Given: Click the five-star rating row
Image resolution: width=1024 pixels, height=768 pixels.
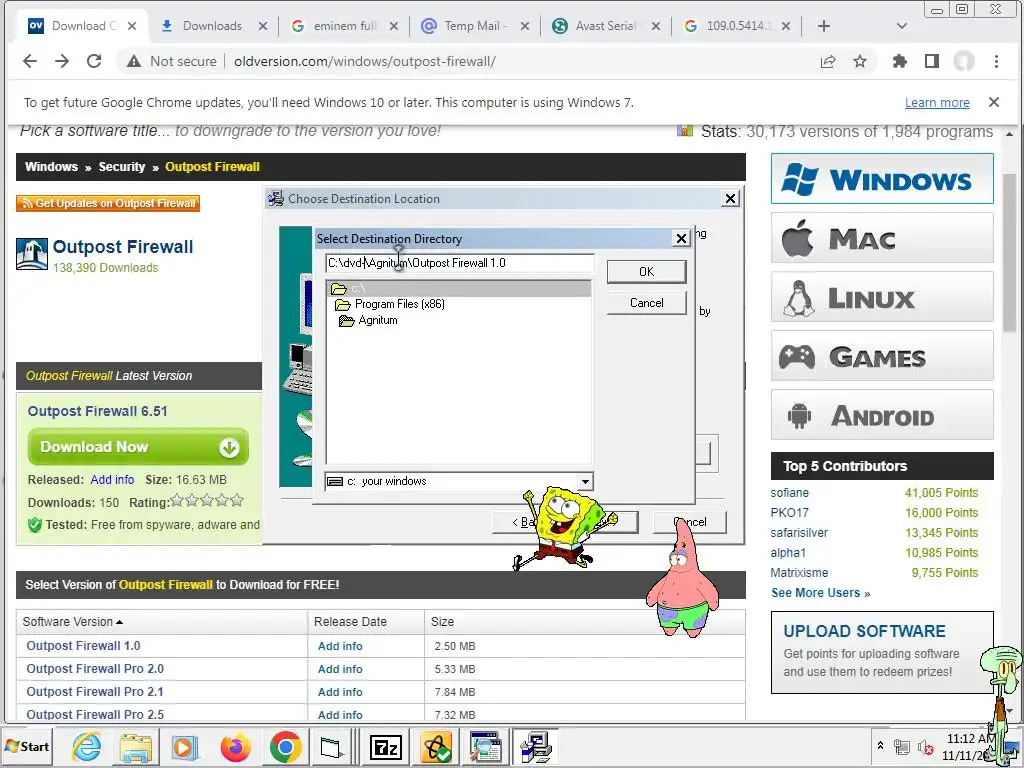Looking at the screenshot, I should tap(206, 501).
